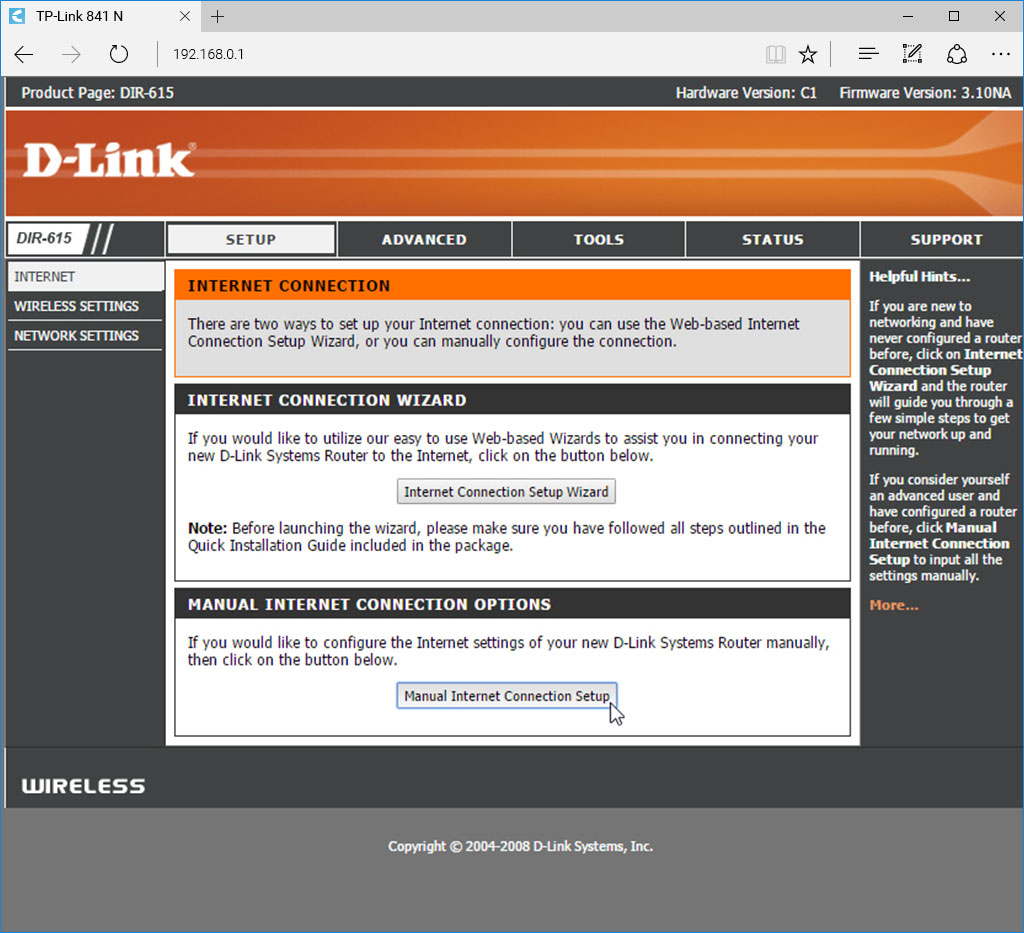Viewport: 1024px width, 933px height.
Task: Go to the STATUS tab
Action: click(773, 240)
